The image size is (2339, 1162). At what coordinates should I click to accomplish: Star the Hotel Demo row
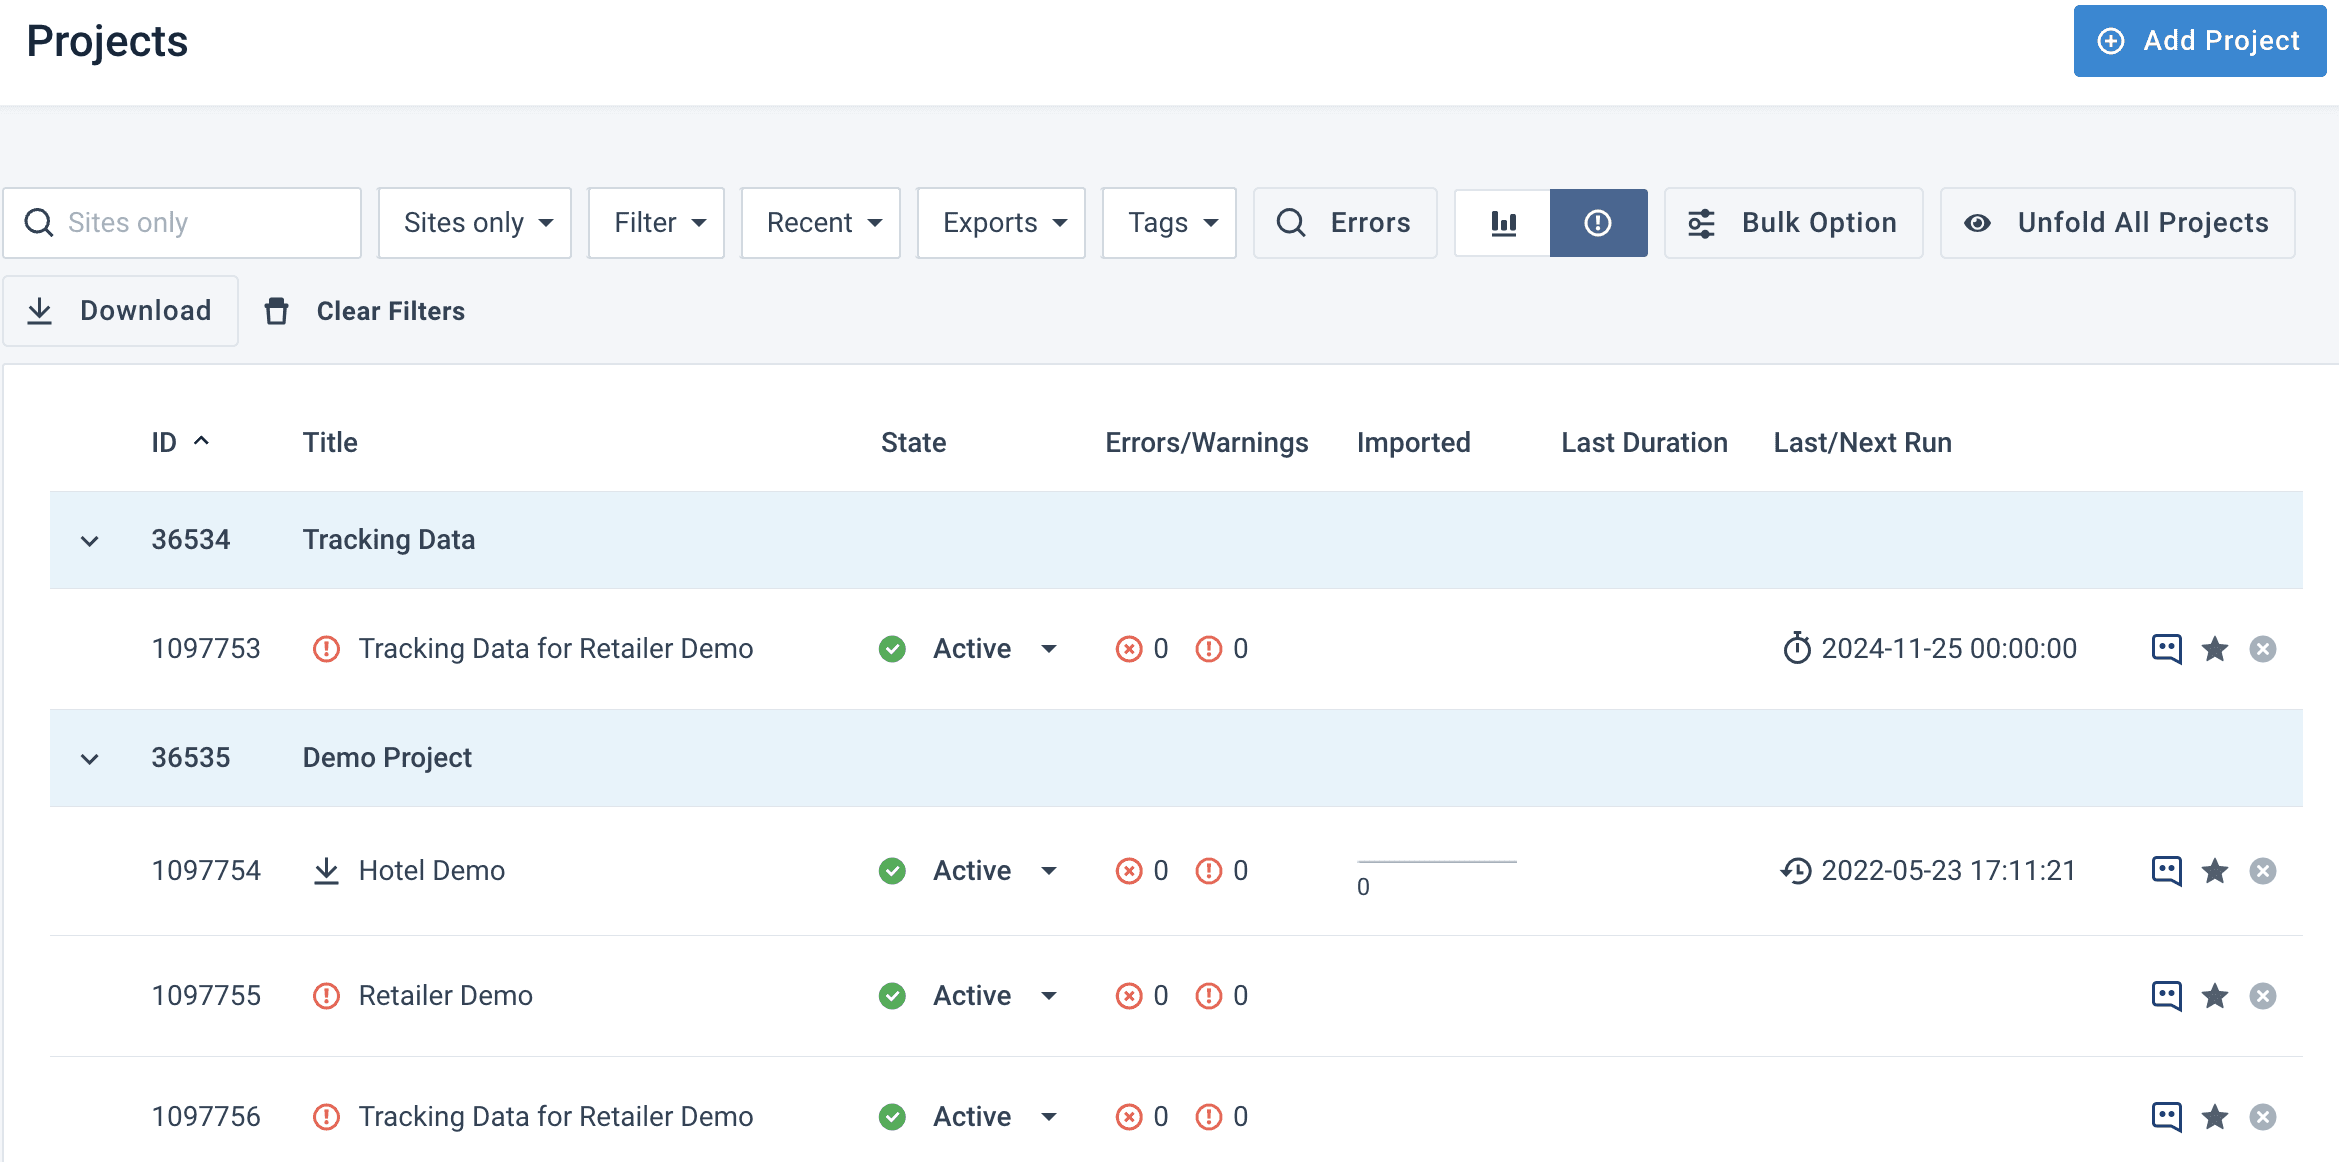(2215, 871)
